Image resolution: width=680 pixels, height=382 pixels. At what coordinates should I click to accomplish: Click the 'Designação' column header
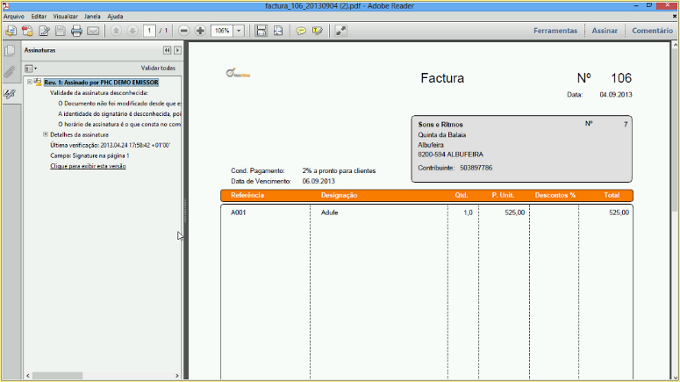point(339,195)
